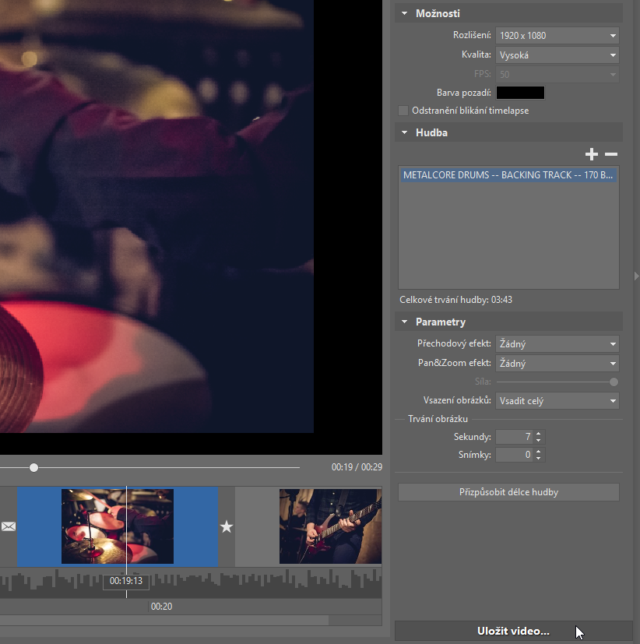Collapse the Možnosti section
The image size is (640, 644).
pyautogui.click(x=405, y=14)
